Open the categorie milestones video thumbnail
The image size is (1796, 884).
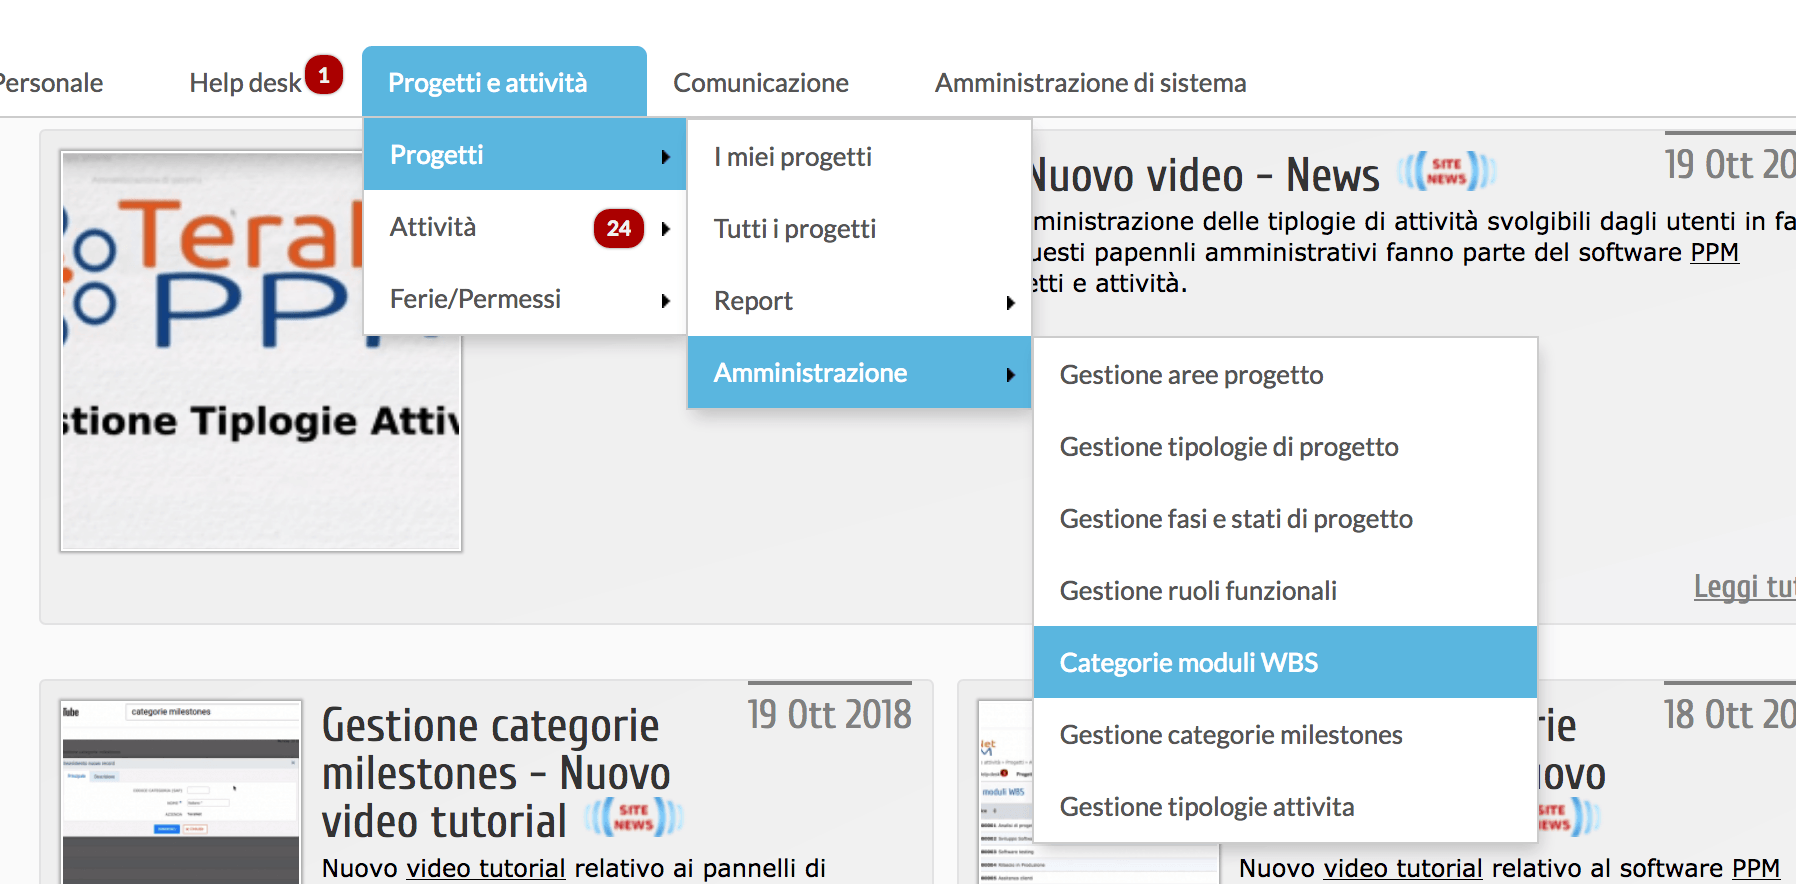click(x=181, y=792)
